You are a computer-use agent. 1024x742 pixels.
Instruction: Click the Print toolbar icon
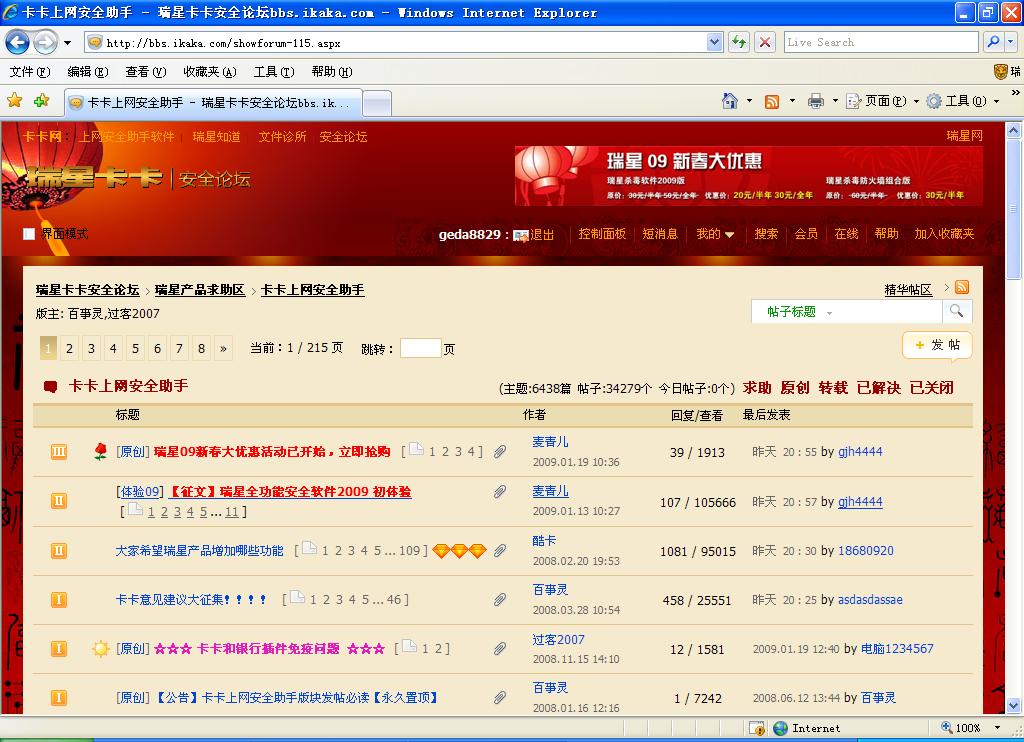(x=815, y=101)
